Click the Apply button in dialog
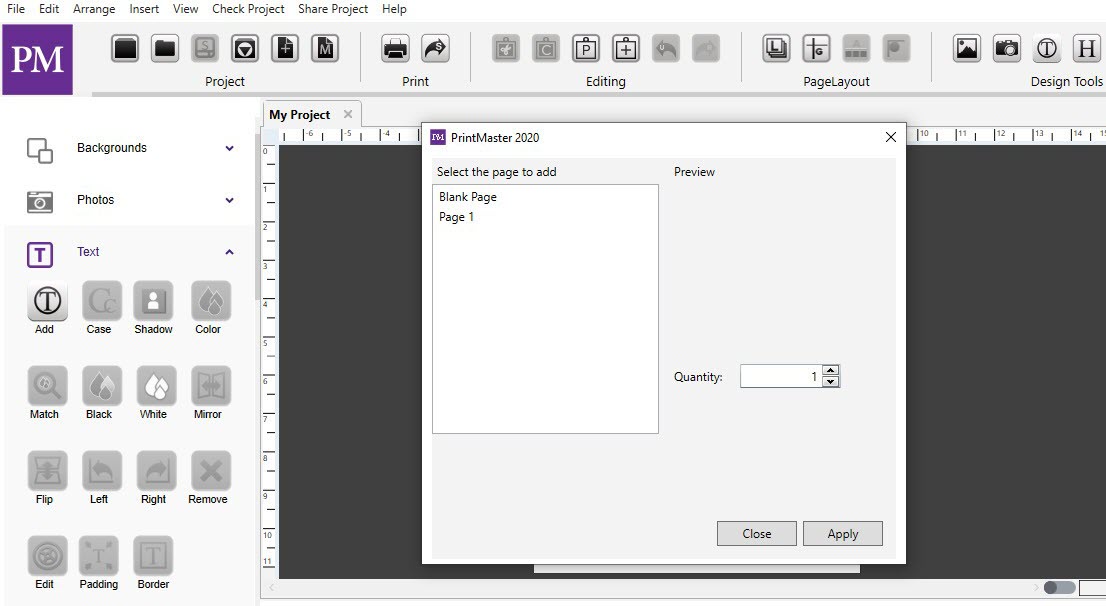Screen dimensions: 1106x606 [842, 534]
